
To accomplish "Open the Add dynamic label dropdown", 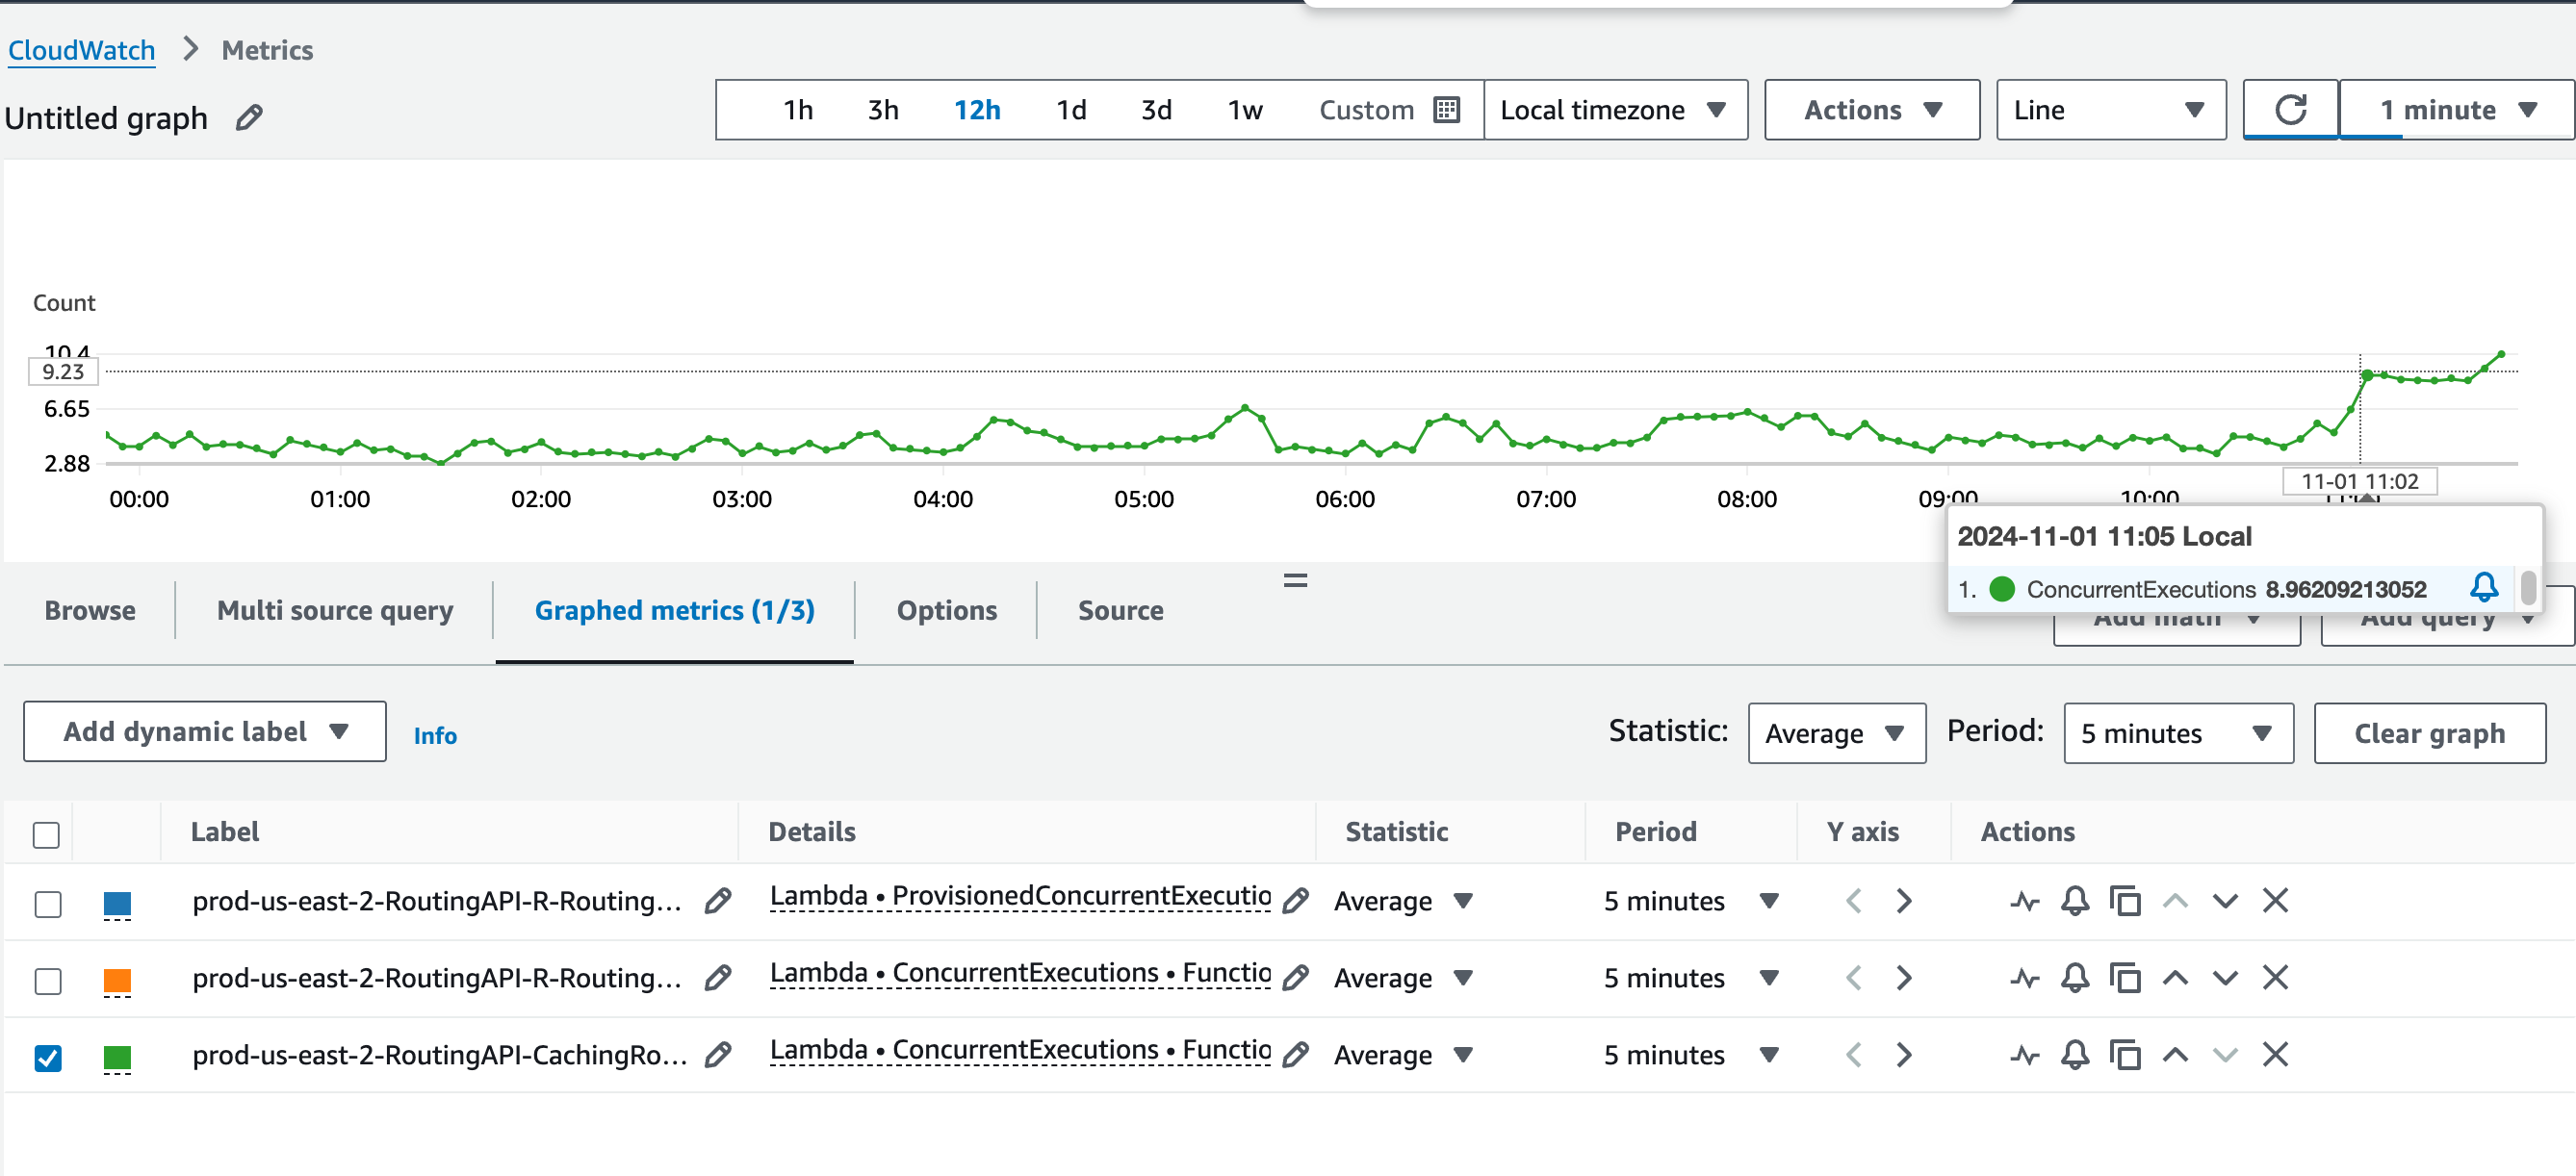I will [x=205, y=732].
